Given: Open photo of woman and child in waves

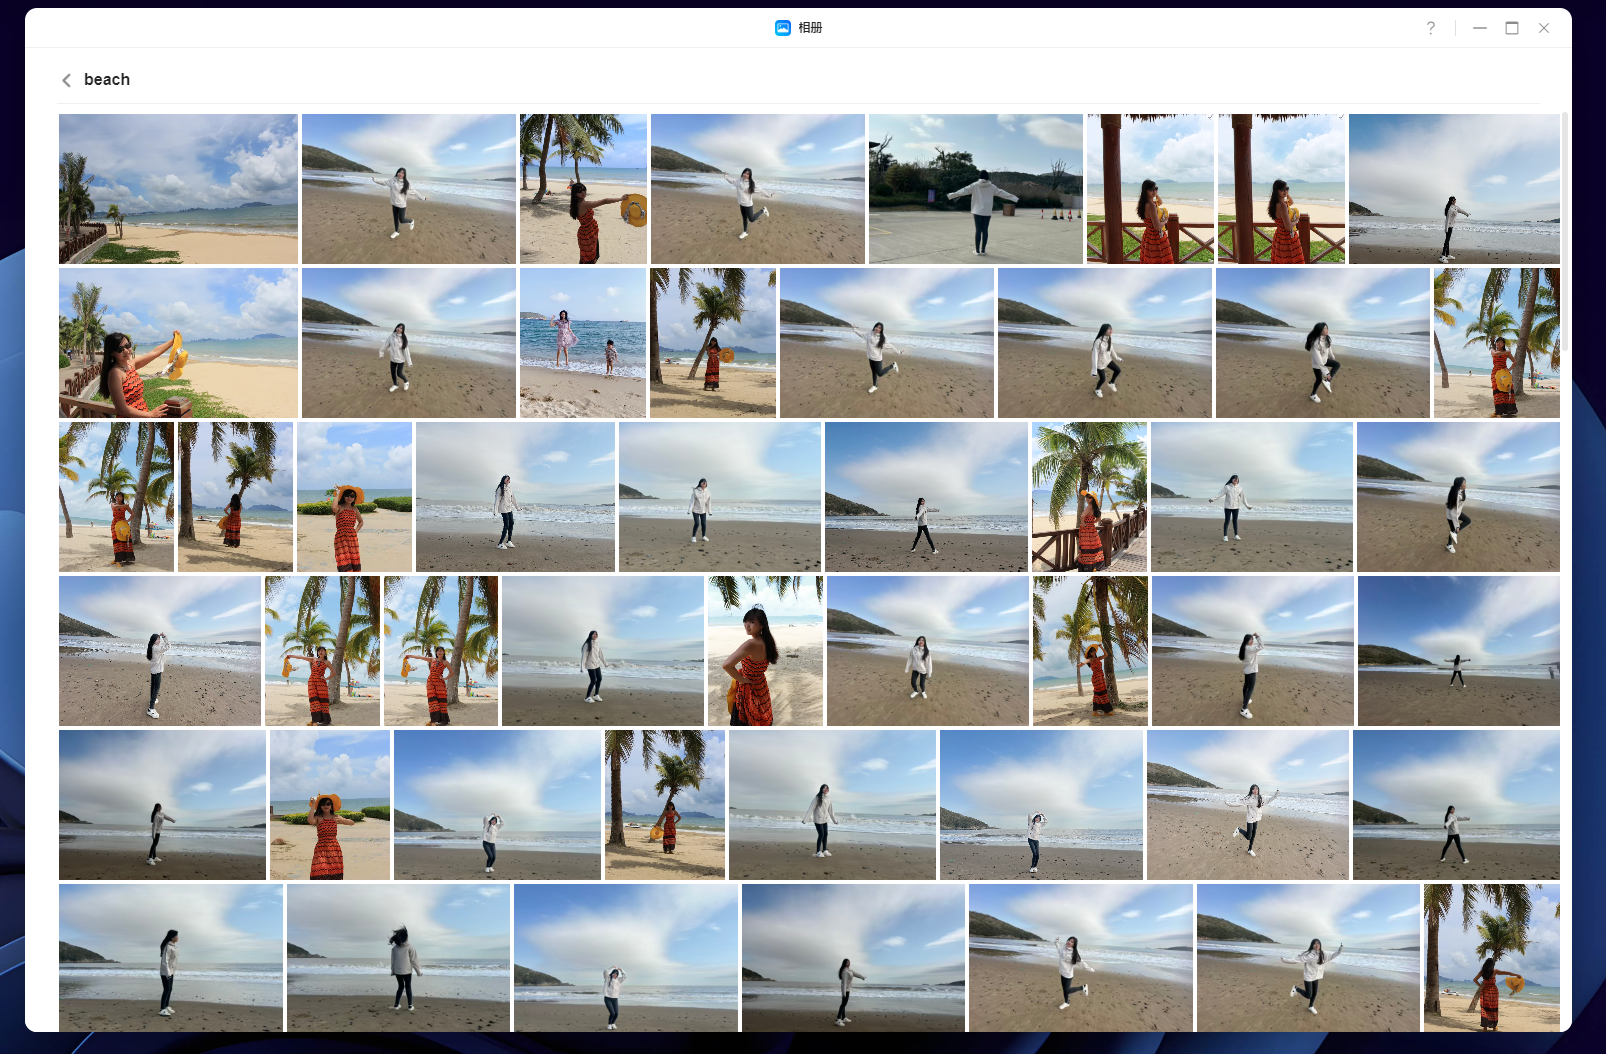Looking at the screenshot, I should tap(582, 343).
